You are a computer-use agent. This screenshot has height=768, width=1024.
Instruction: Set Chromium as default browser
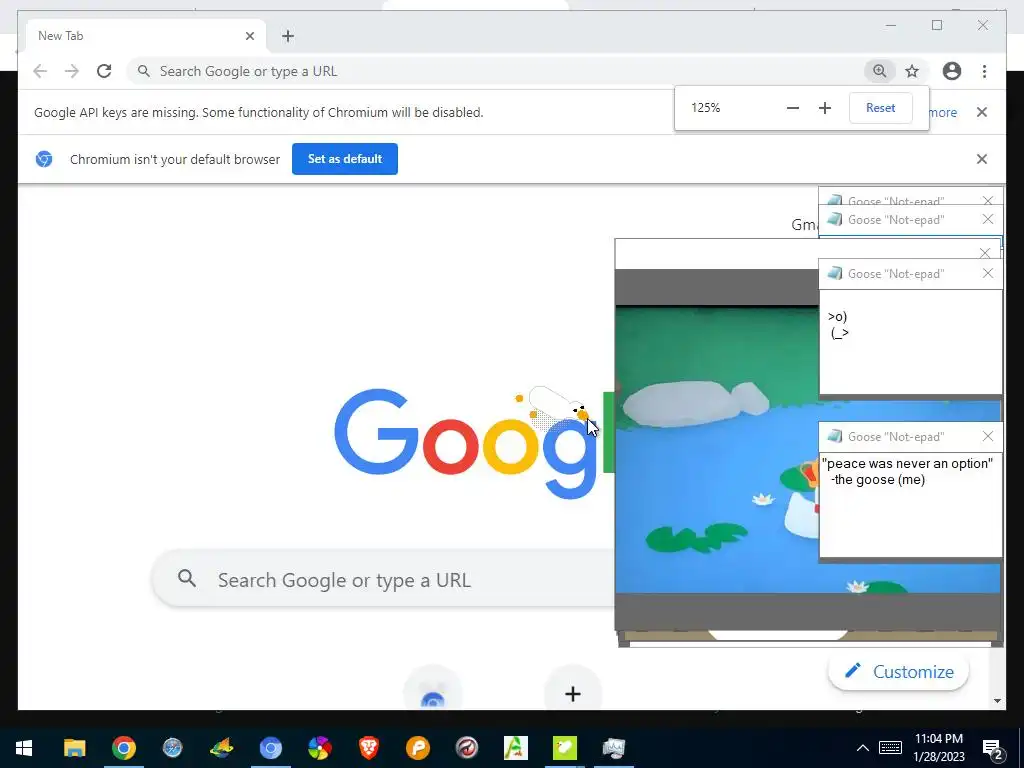(345, 159)
